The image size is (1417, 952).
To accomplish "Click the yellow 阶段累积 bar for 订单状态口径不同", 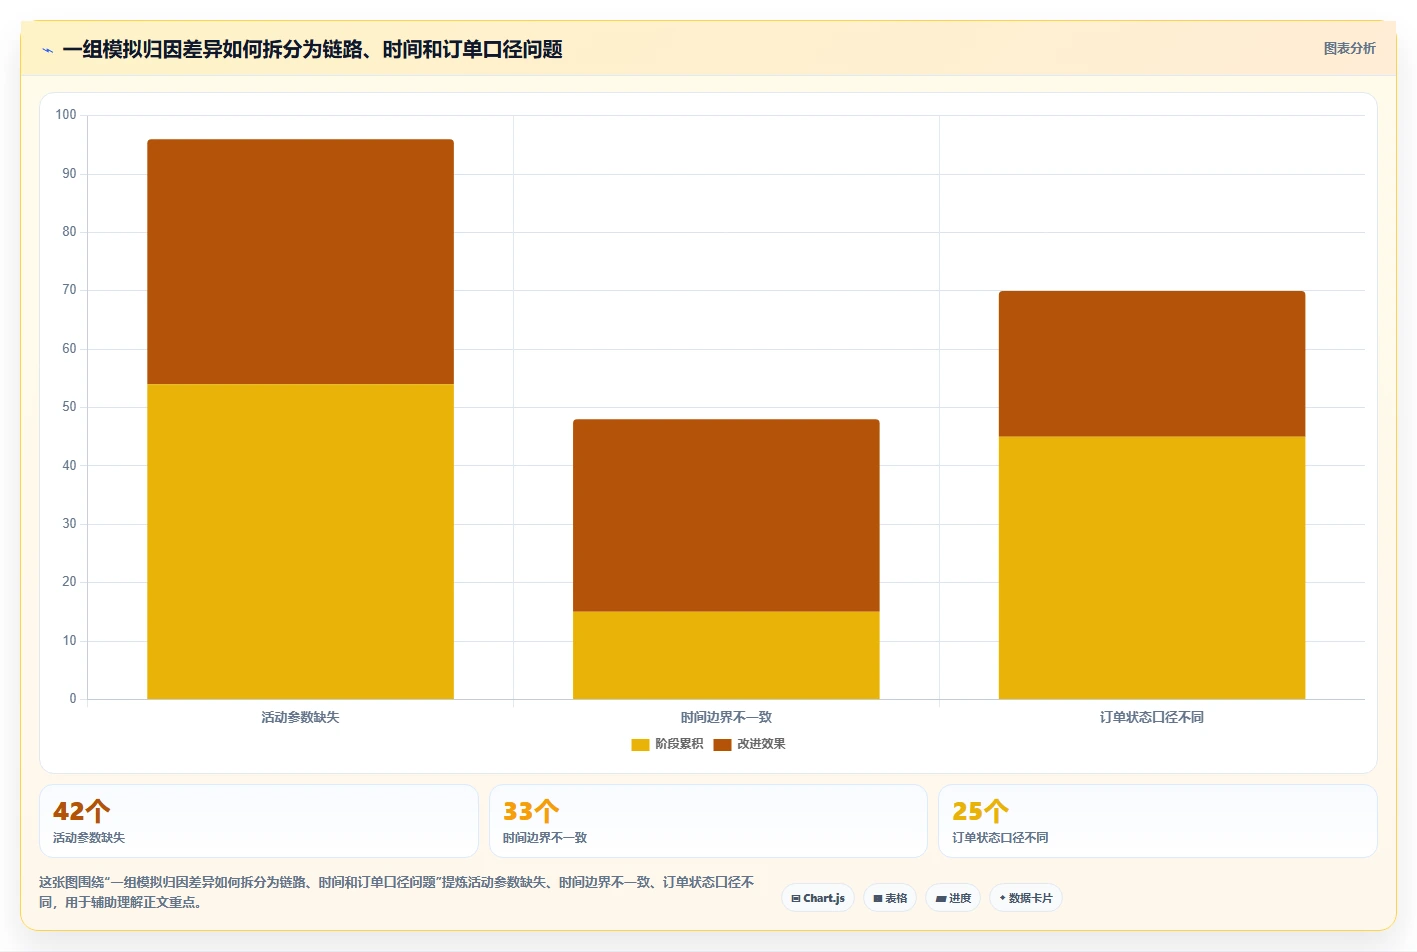I will coord(1152,567).
